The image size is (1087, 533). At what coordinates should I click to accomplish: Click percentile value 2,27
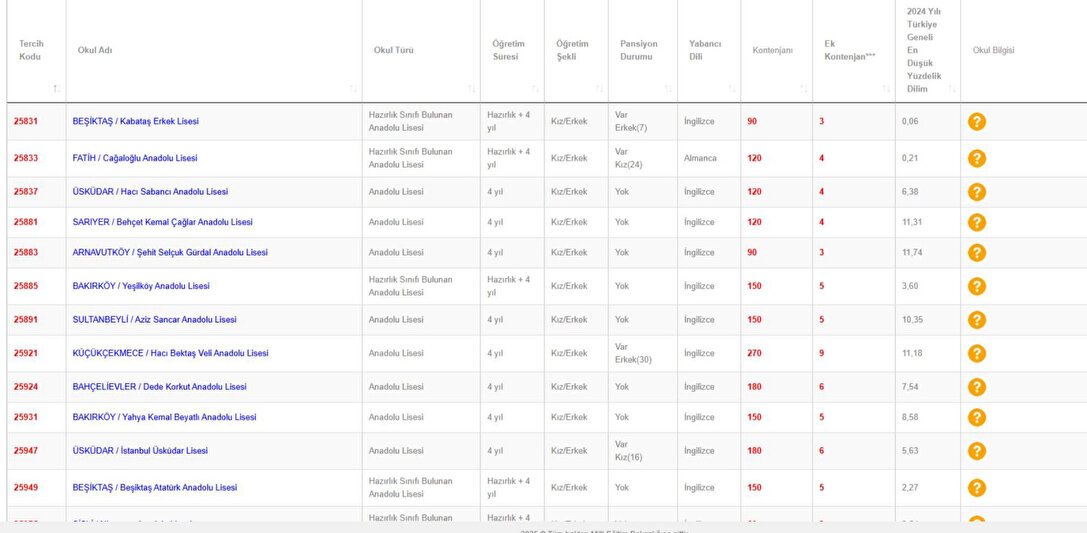910,488
